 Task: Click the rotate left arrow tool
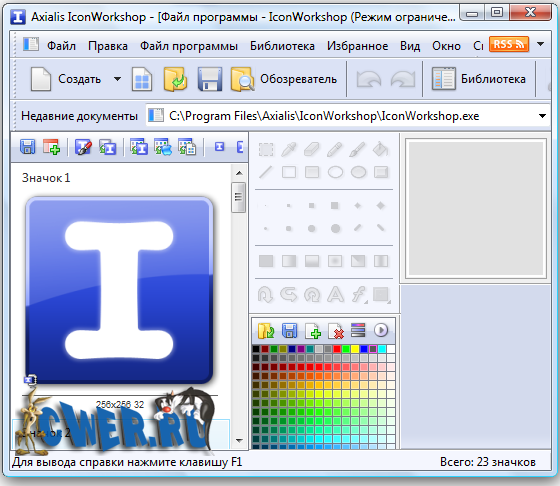[x=265, y=295]
